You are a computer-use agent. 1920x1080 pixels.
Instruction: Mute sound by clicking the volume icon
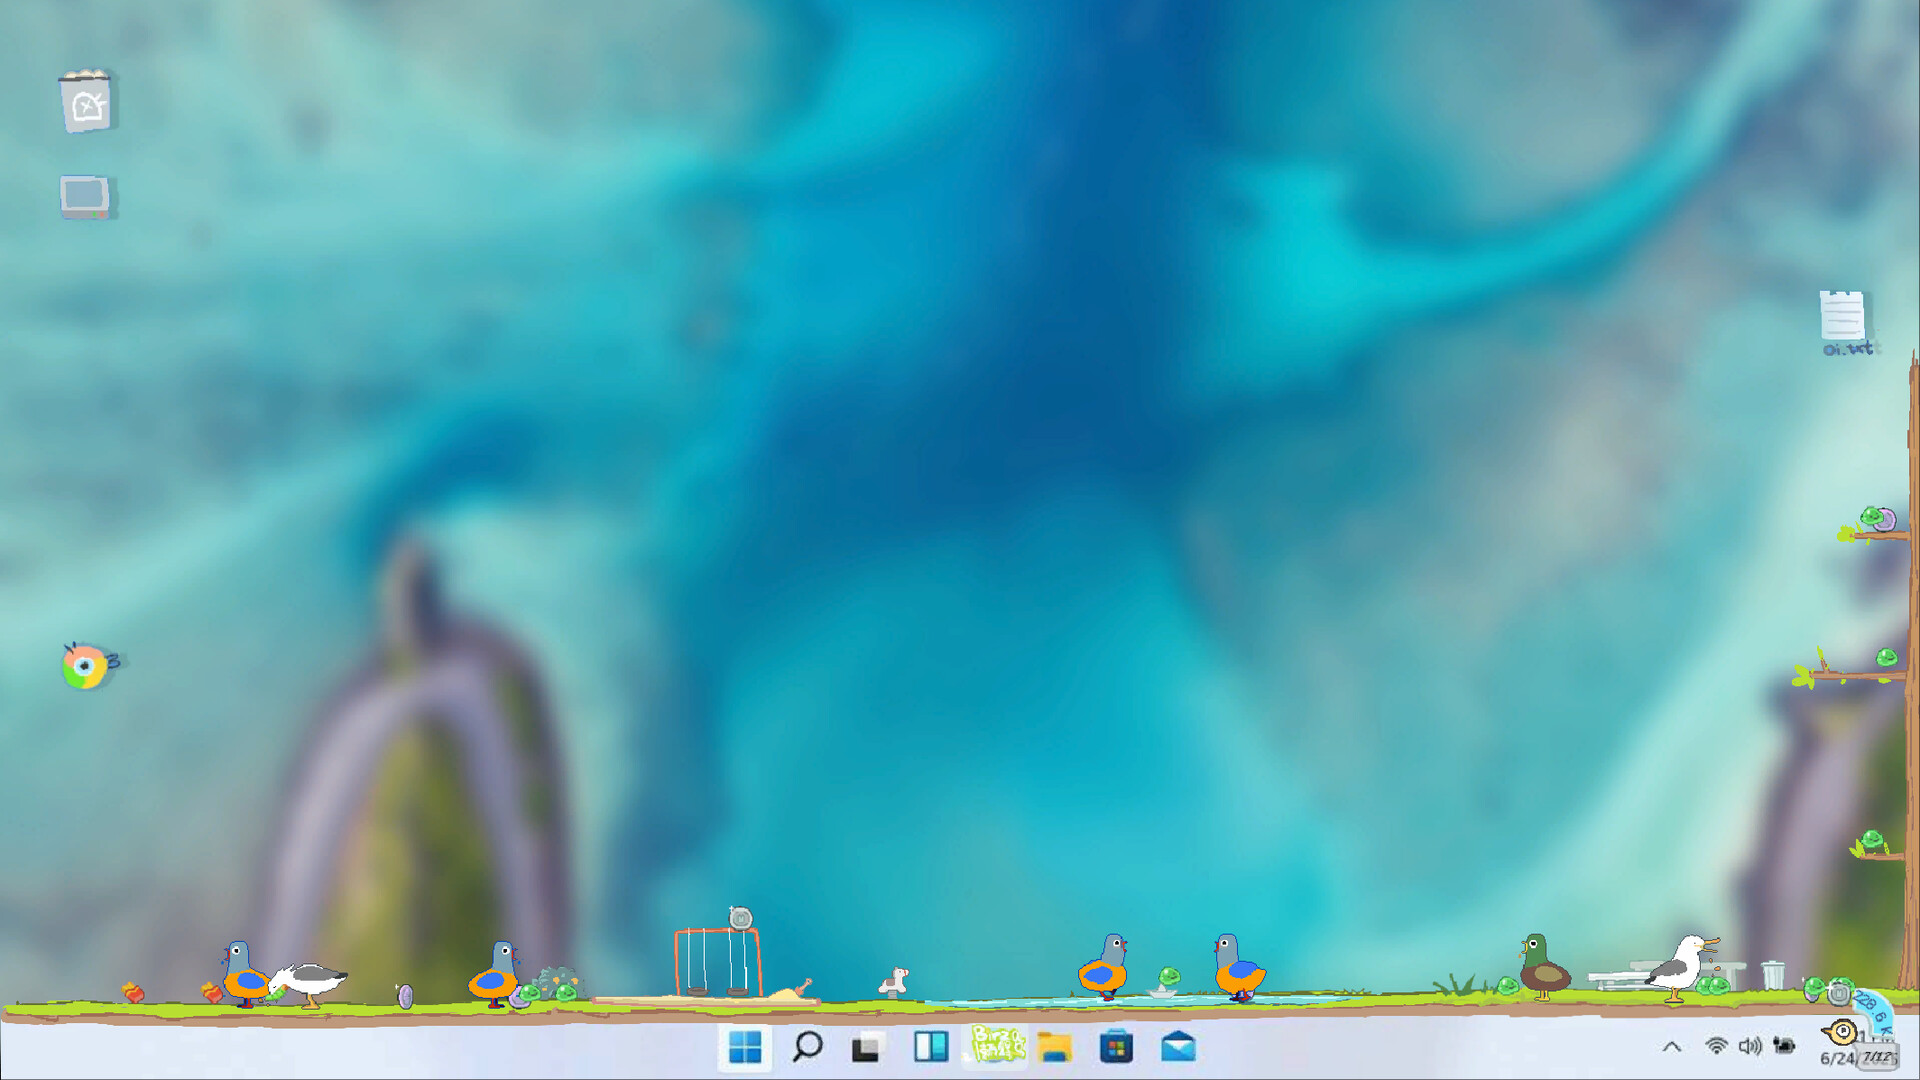(x=1748, y=1047)
